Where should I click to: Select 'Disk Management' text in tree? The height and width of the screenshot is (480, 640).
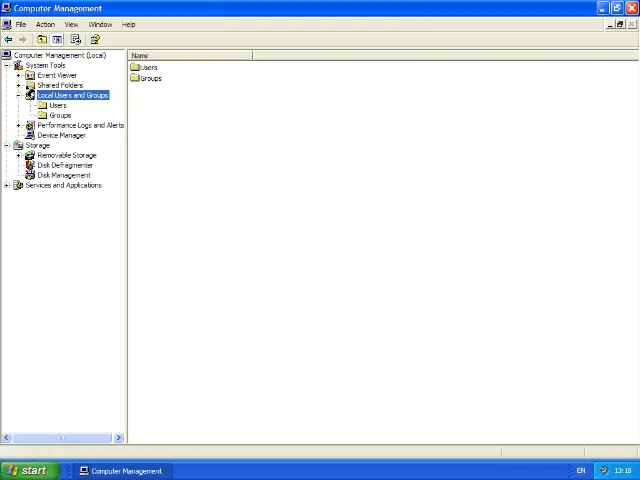(64, 175)
